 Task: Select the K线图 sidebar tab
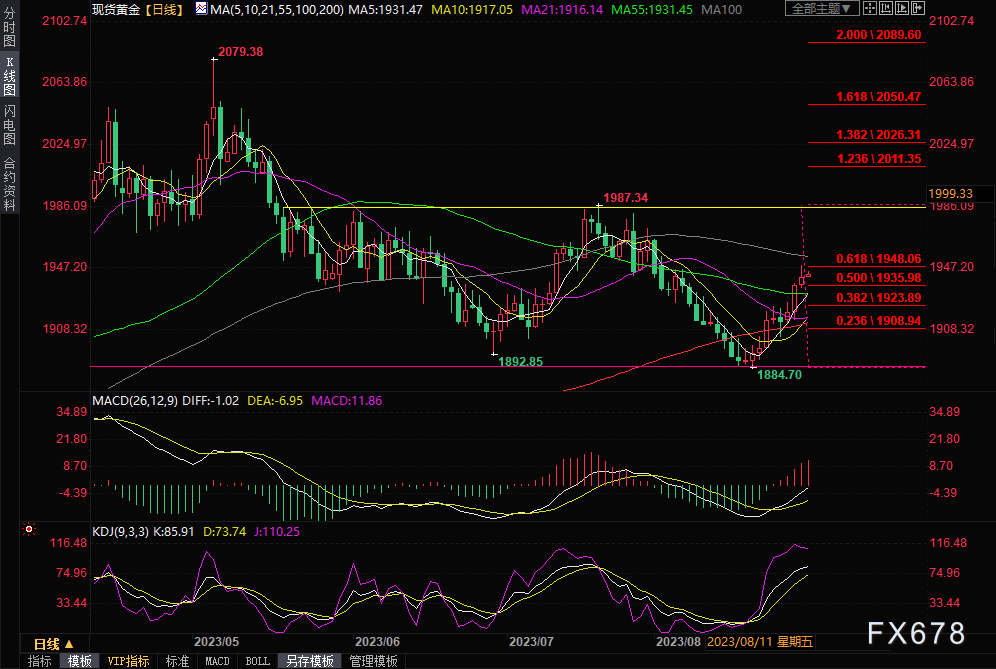tap(9, 76)
